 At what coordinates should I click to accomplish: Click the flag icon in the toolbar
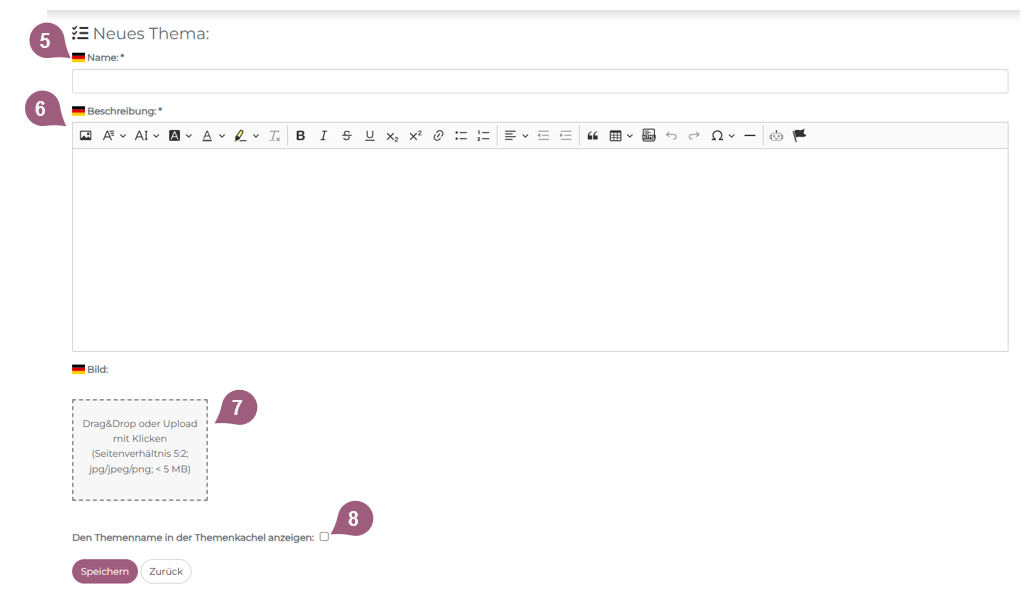tap(799, 136)
